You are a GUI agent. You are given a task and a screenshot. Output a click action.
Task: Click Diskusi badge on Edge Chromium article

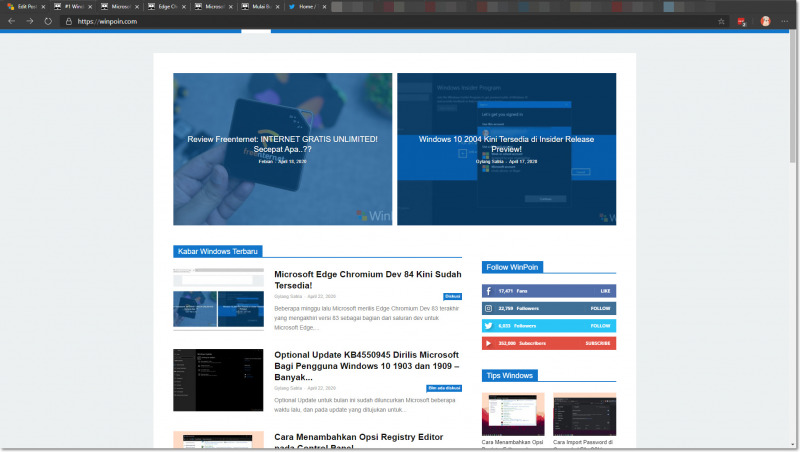pyautogui.click(x=453, y=296)
